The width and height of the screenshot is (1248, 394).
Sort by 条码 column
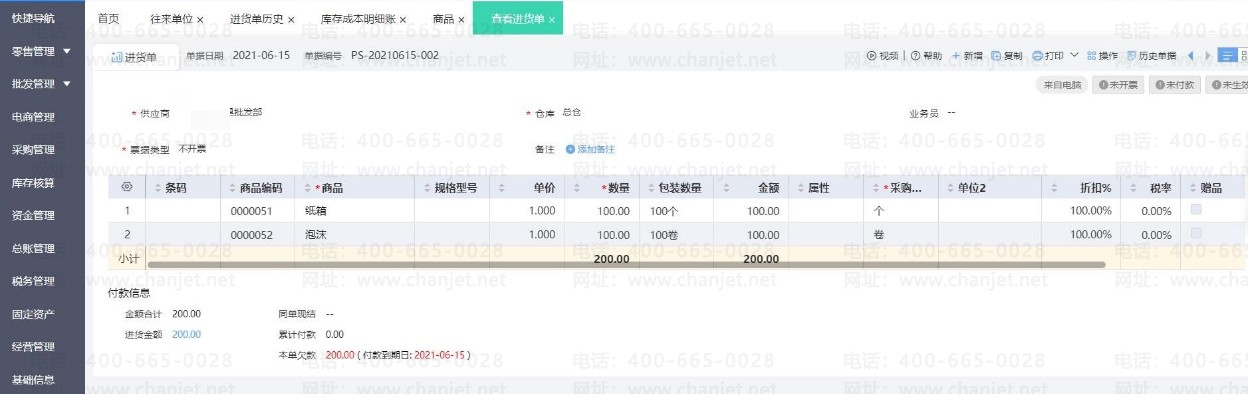158,187
